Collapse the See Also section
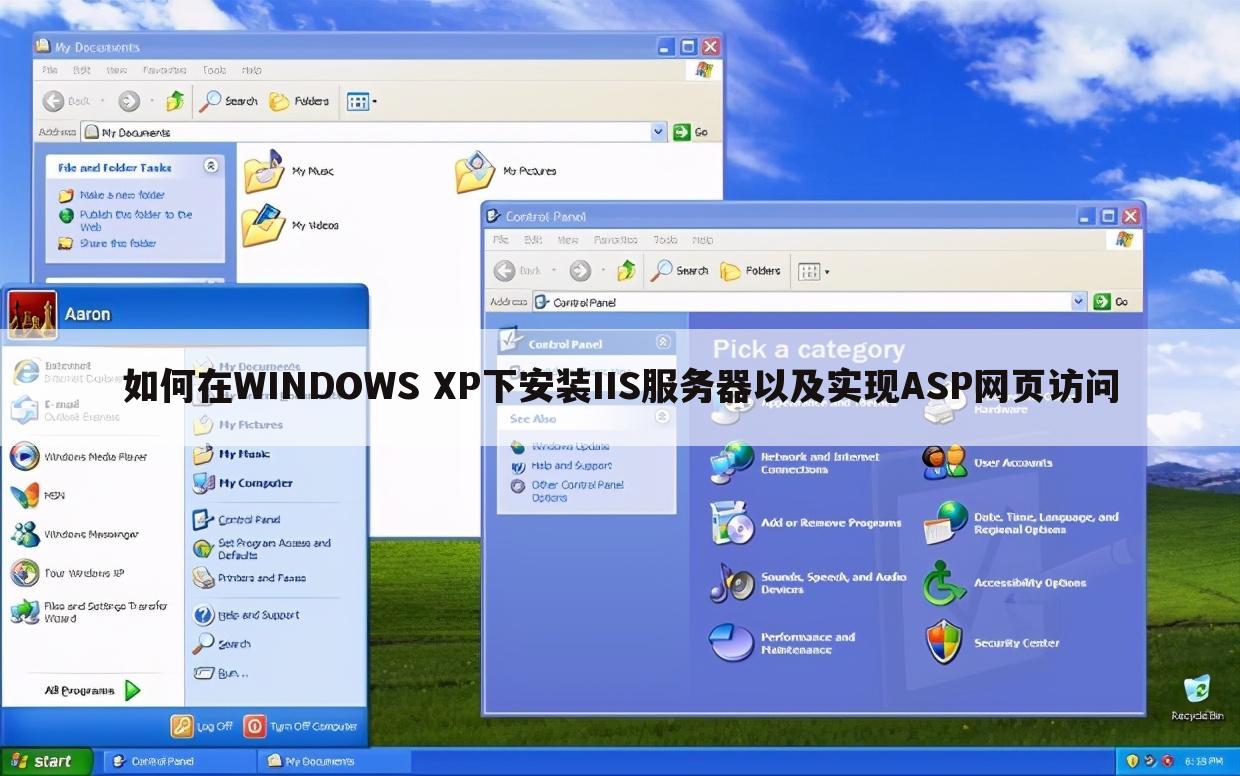Viewport: 1240px width, 776px height. [x=663, y=418]
